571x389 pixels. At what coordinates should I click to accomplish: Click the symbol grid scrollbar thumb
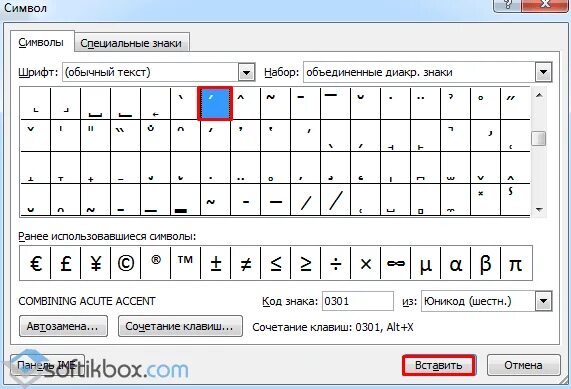(x=539, y=138)
